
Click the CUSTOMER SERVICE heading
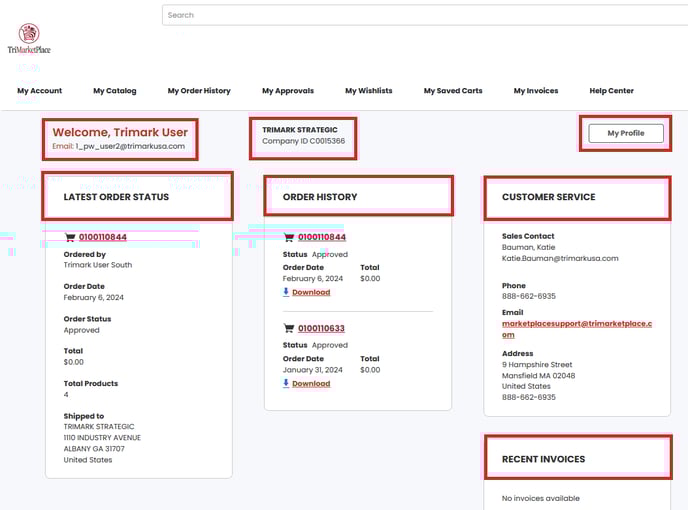(x=548, y=197)
